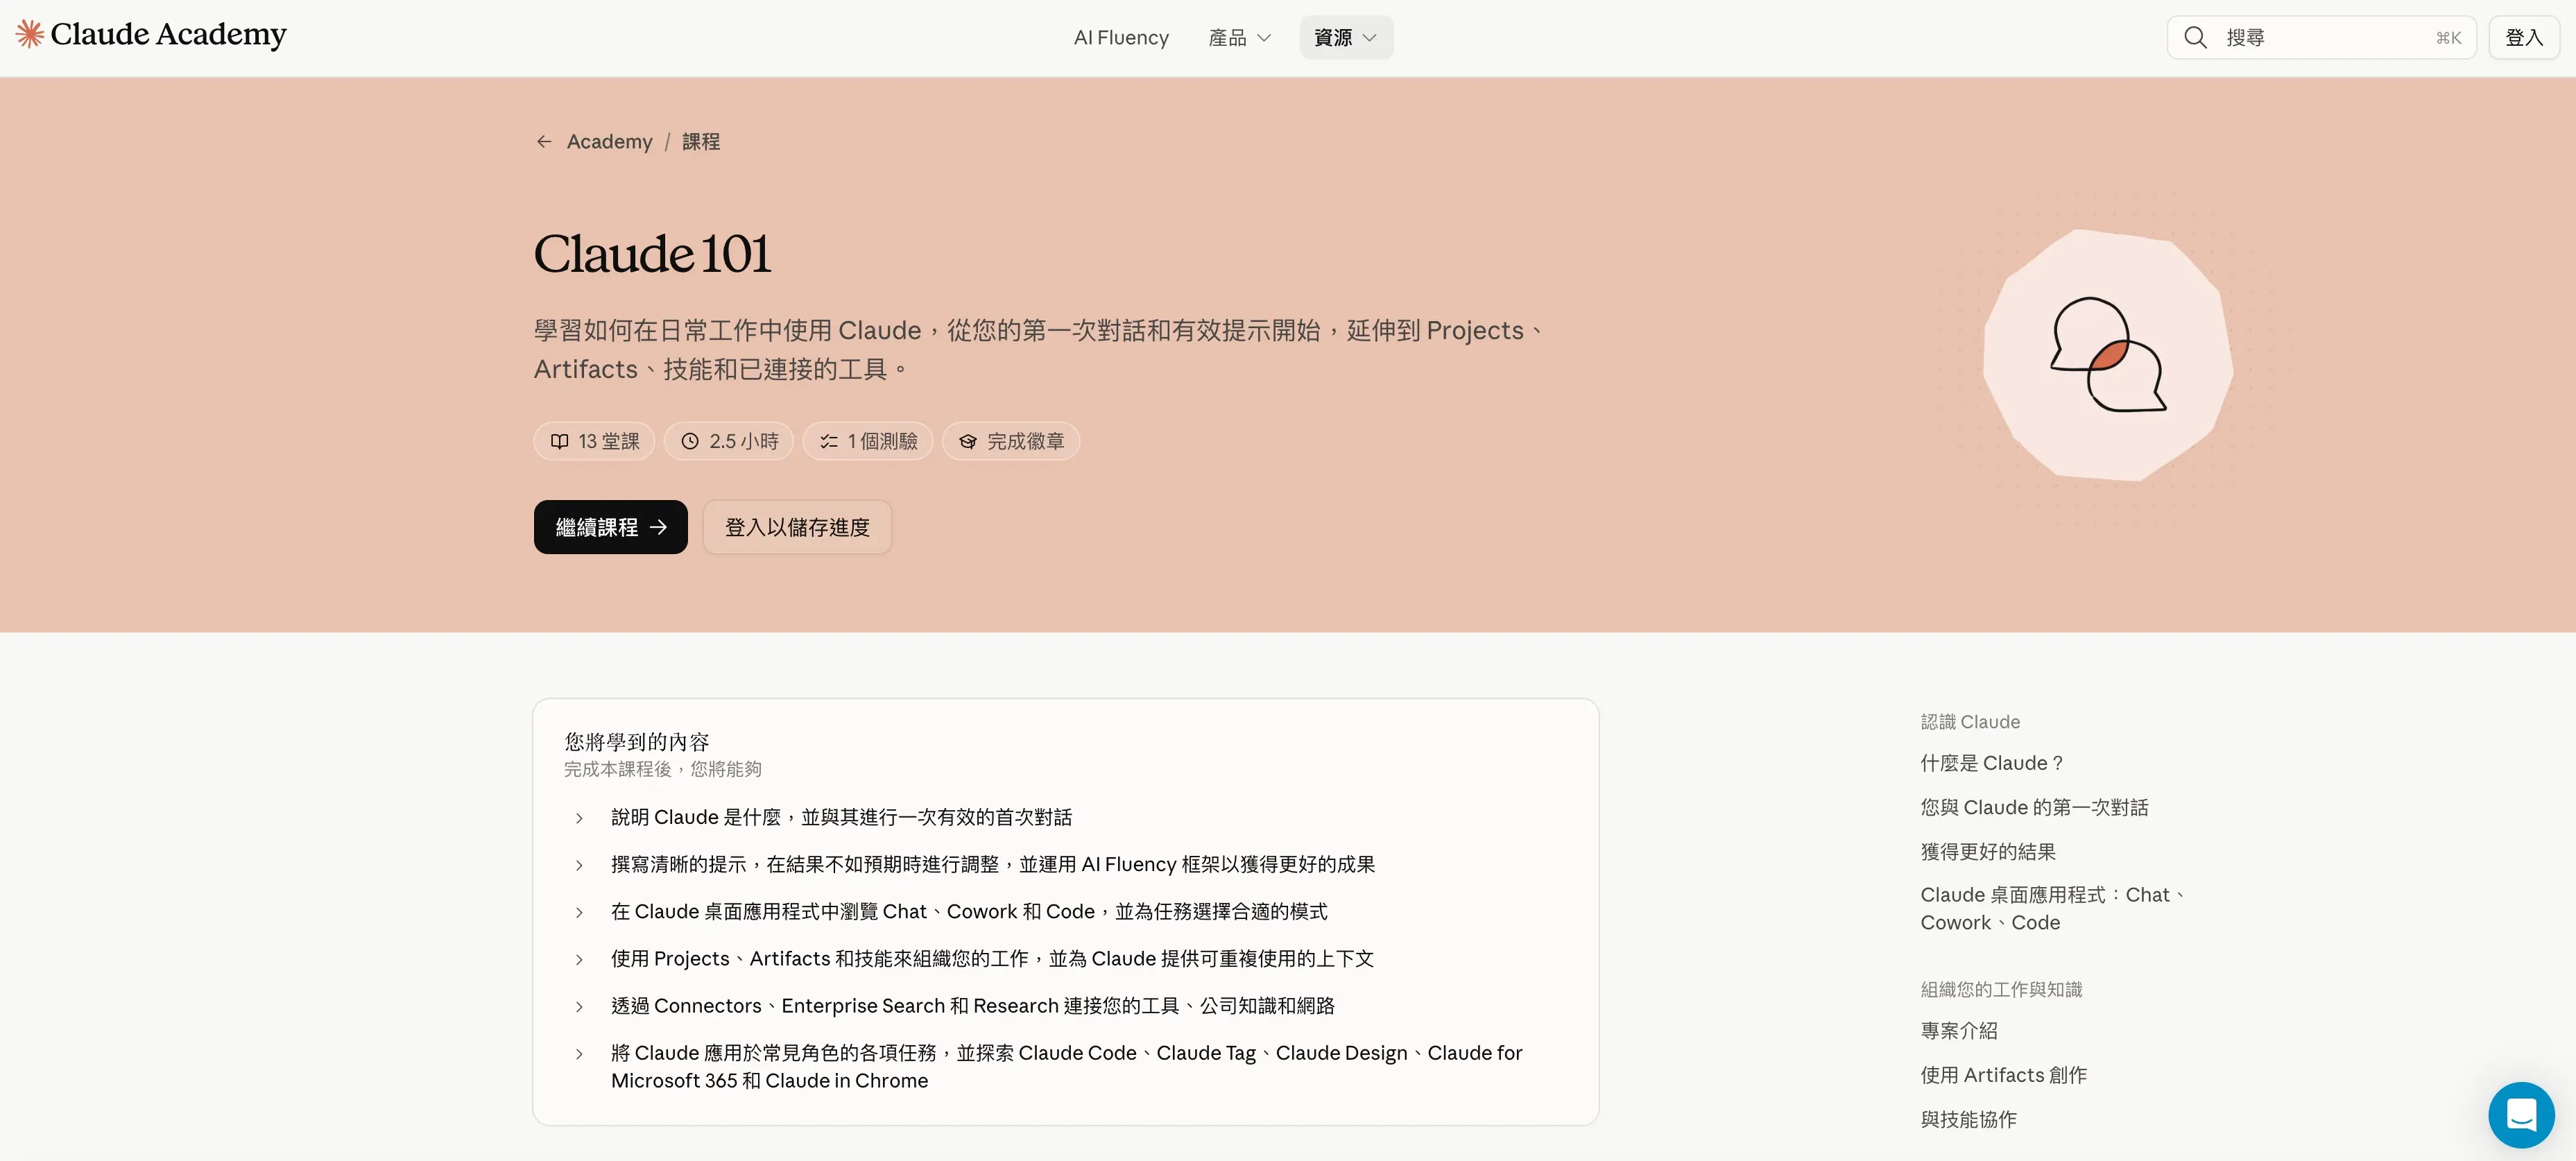Click outcome text 在 Claude 桌面應用程式中瀏覽 Chat

click(969, 912)
